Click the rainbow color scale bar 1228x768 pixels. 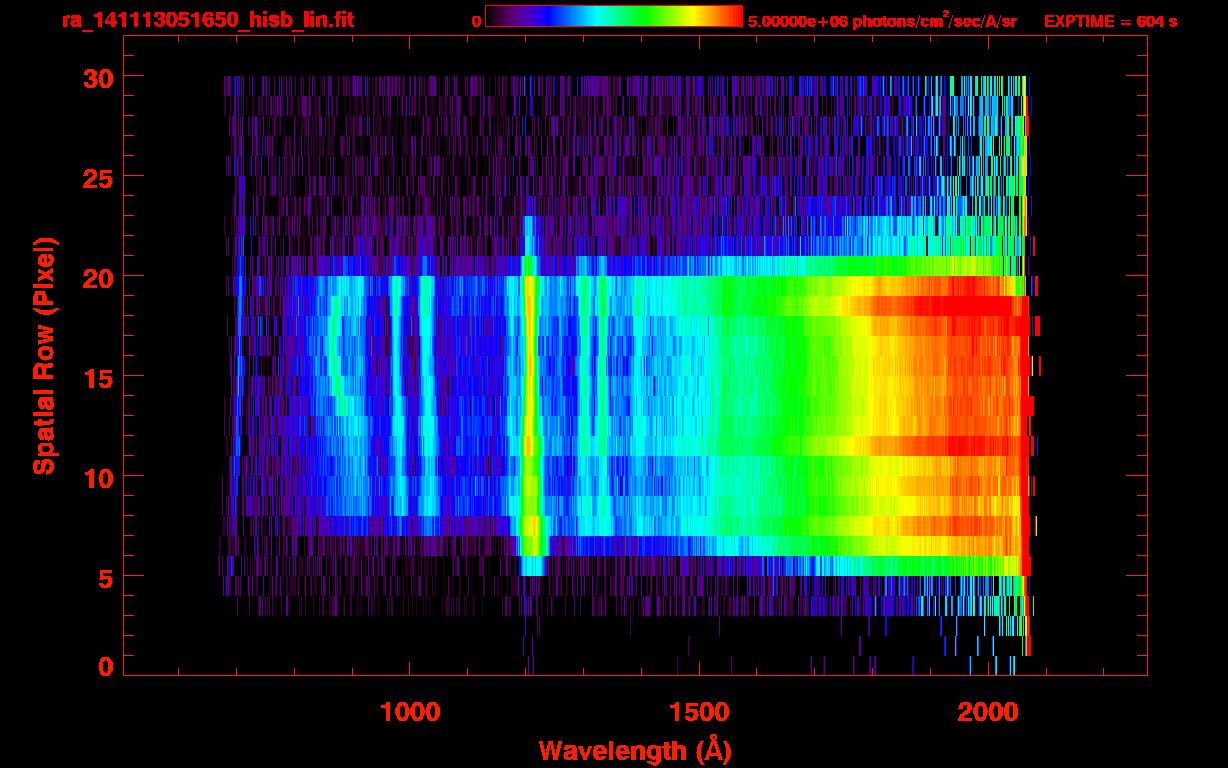coord(614,17)
